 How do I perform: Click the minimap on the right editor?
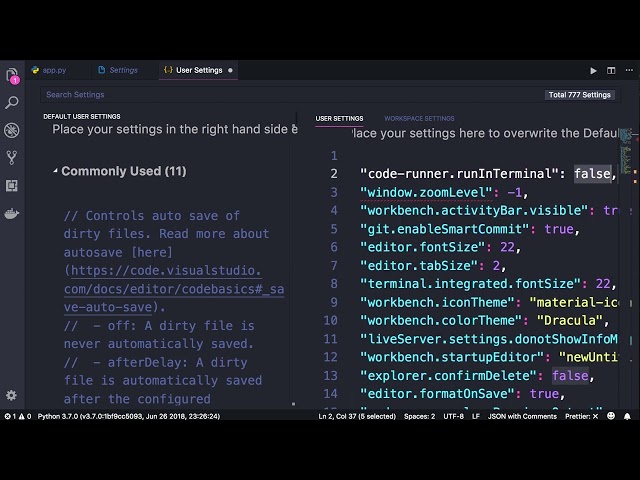pyautogui.click(x=626, y=153)
